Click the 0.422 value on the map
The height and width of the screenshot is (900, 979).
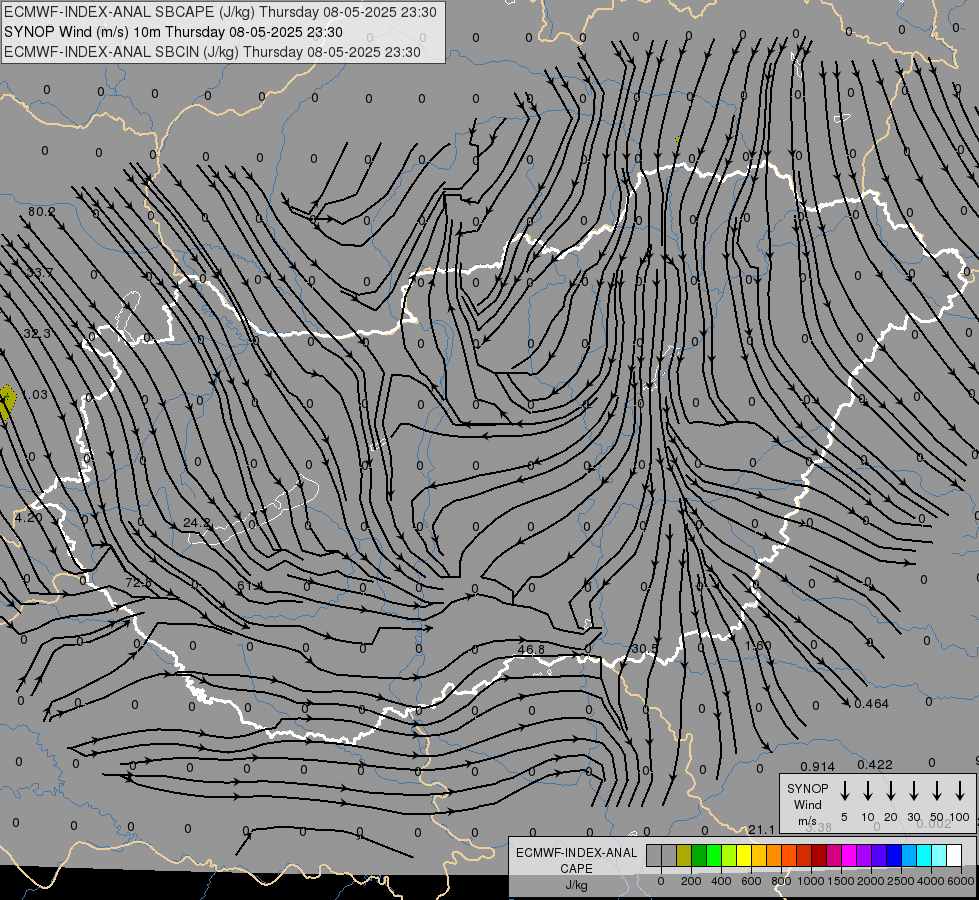click(x=875, y=764)
